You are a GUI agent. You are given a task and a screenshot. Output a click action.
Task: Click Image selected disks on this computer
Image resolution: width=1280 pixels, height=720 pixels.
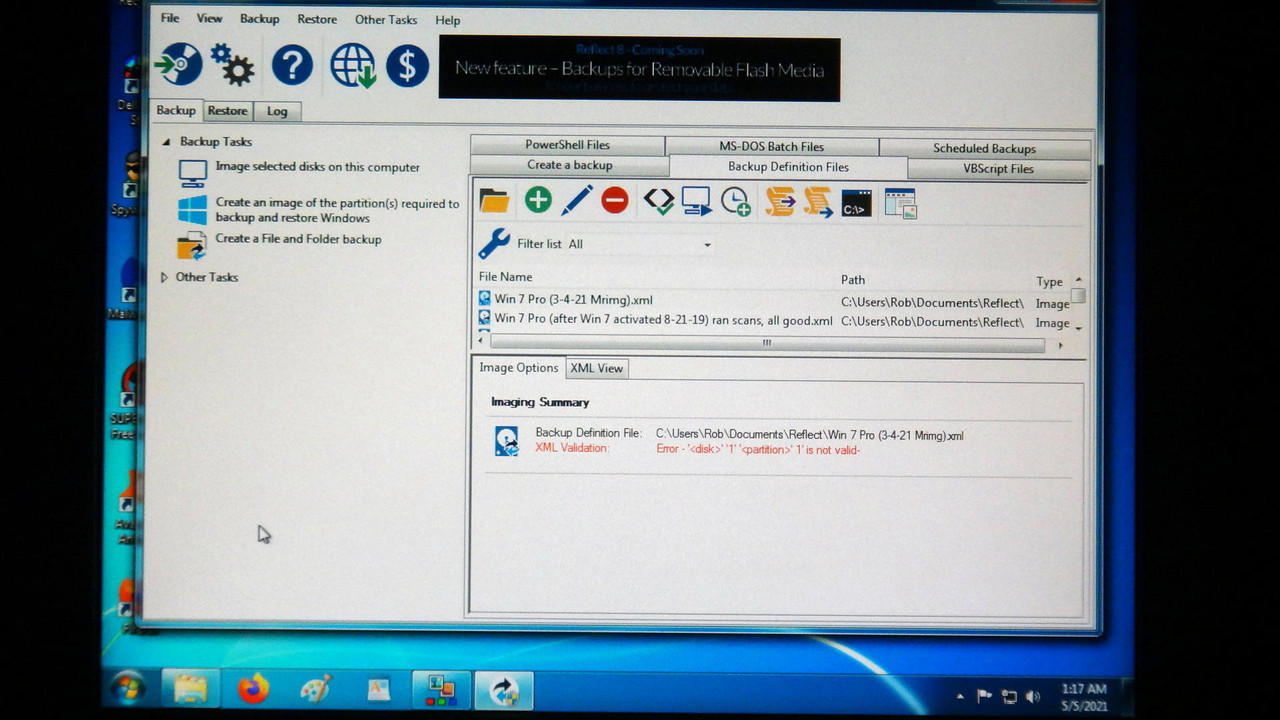[x=318, y=167]
